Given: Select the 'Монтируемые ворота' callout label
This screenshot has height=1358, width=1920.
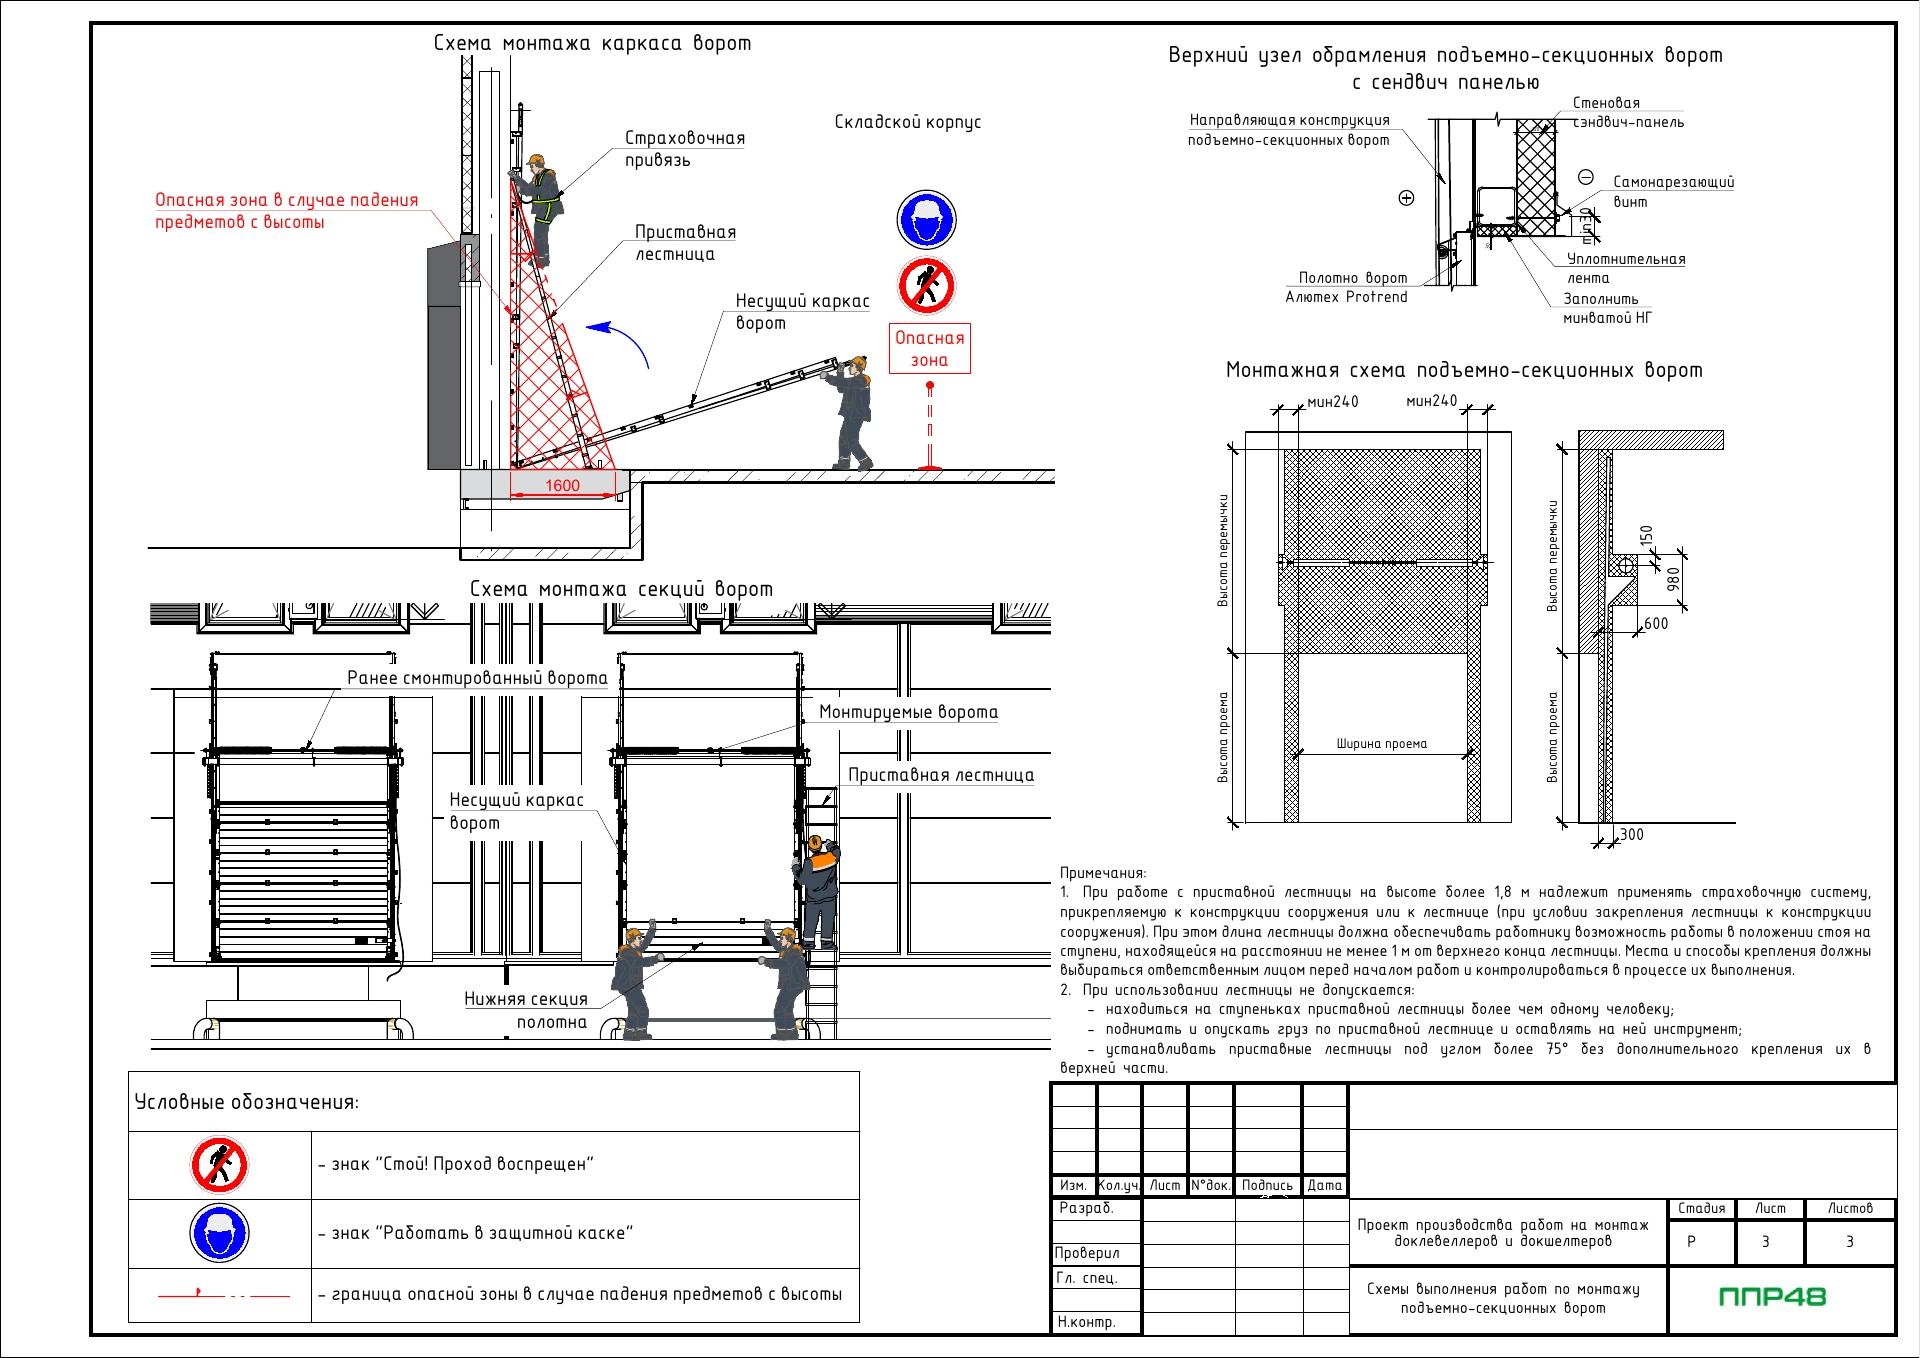Looking at the screenshot, I should pos(908,712).
